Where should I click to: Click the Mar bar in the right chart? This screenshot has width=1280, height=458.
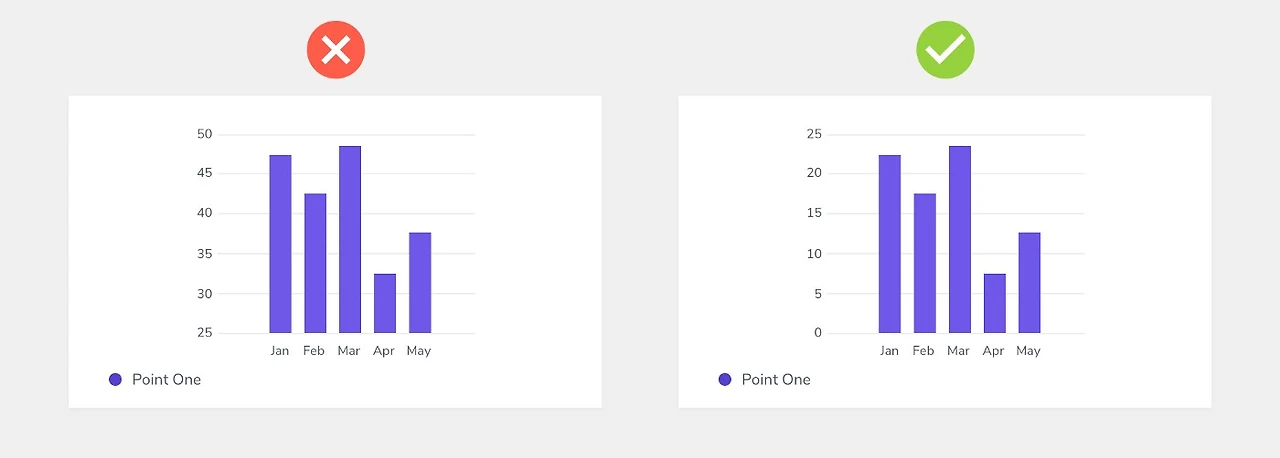click(960, 239)
